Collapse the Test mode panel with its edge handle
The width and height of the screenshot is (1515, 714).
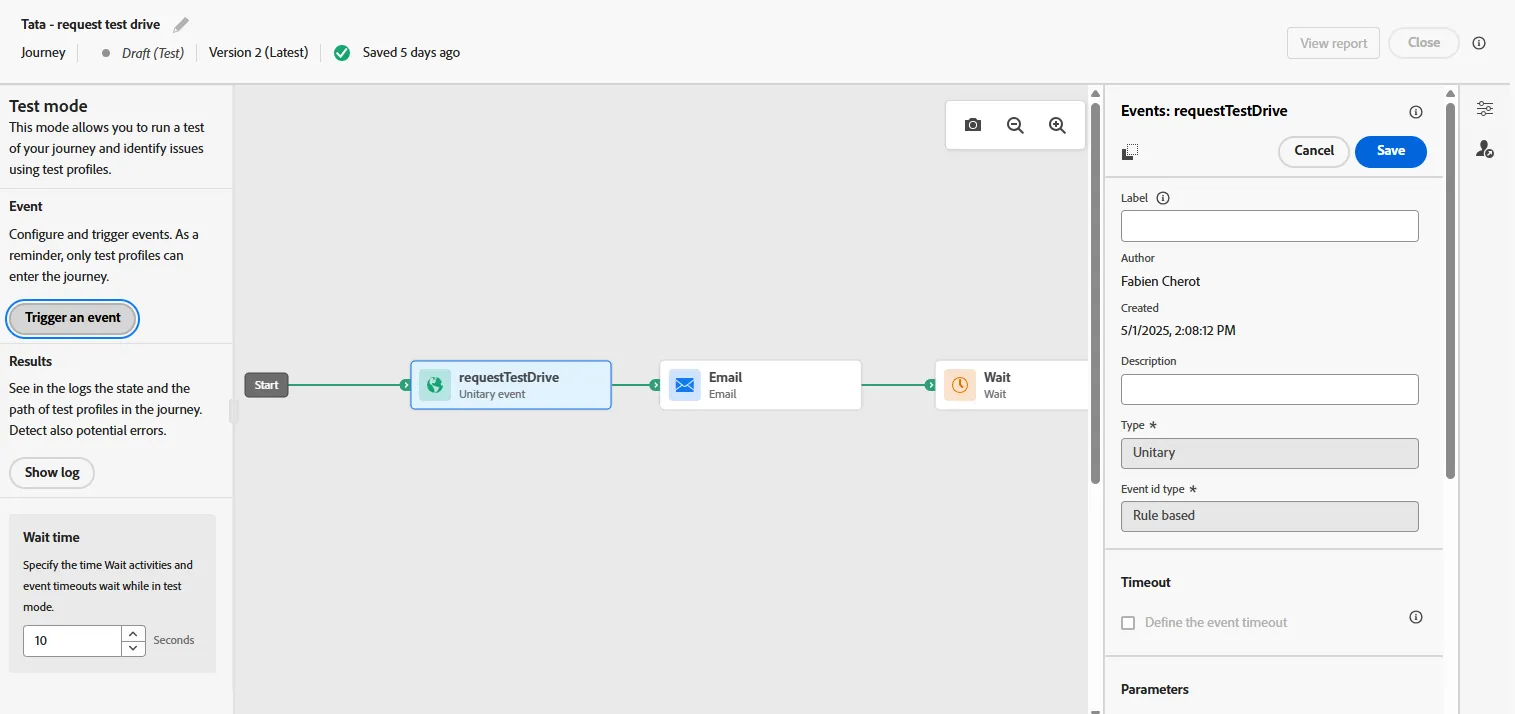234,411
